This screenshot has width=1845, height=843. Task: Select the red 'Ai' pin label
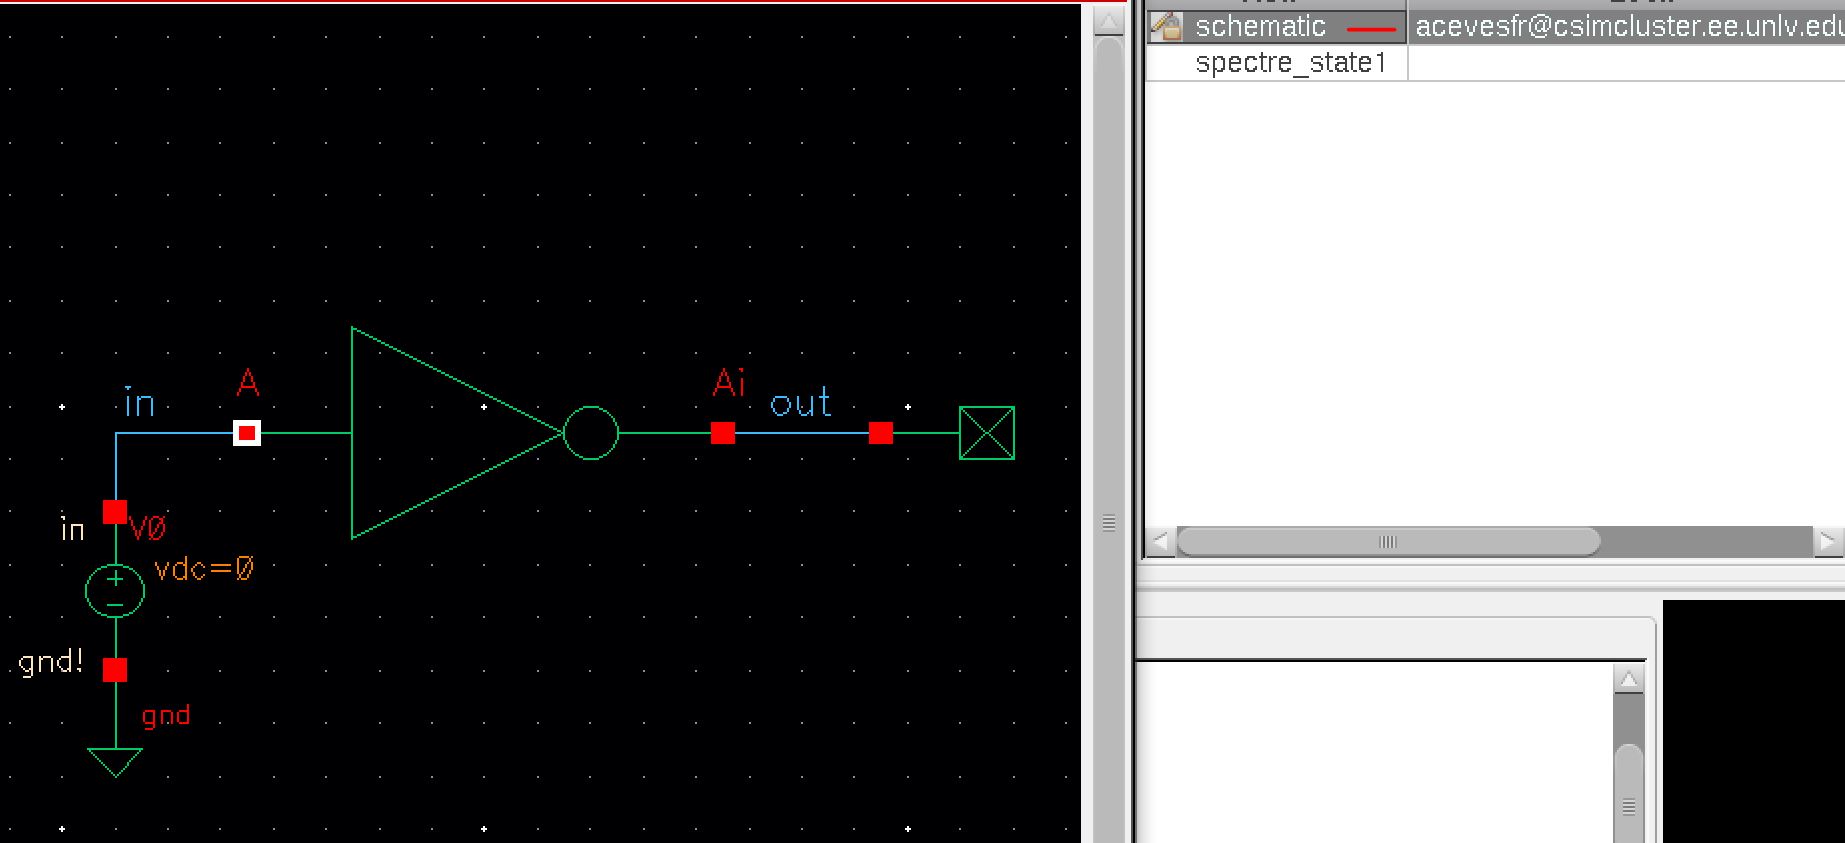[x=729, y=382]
